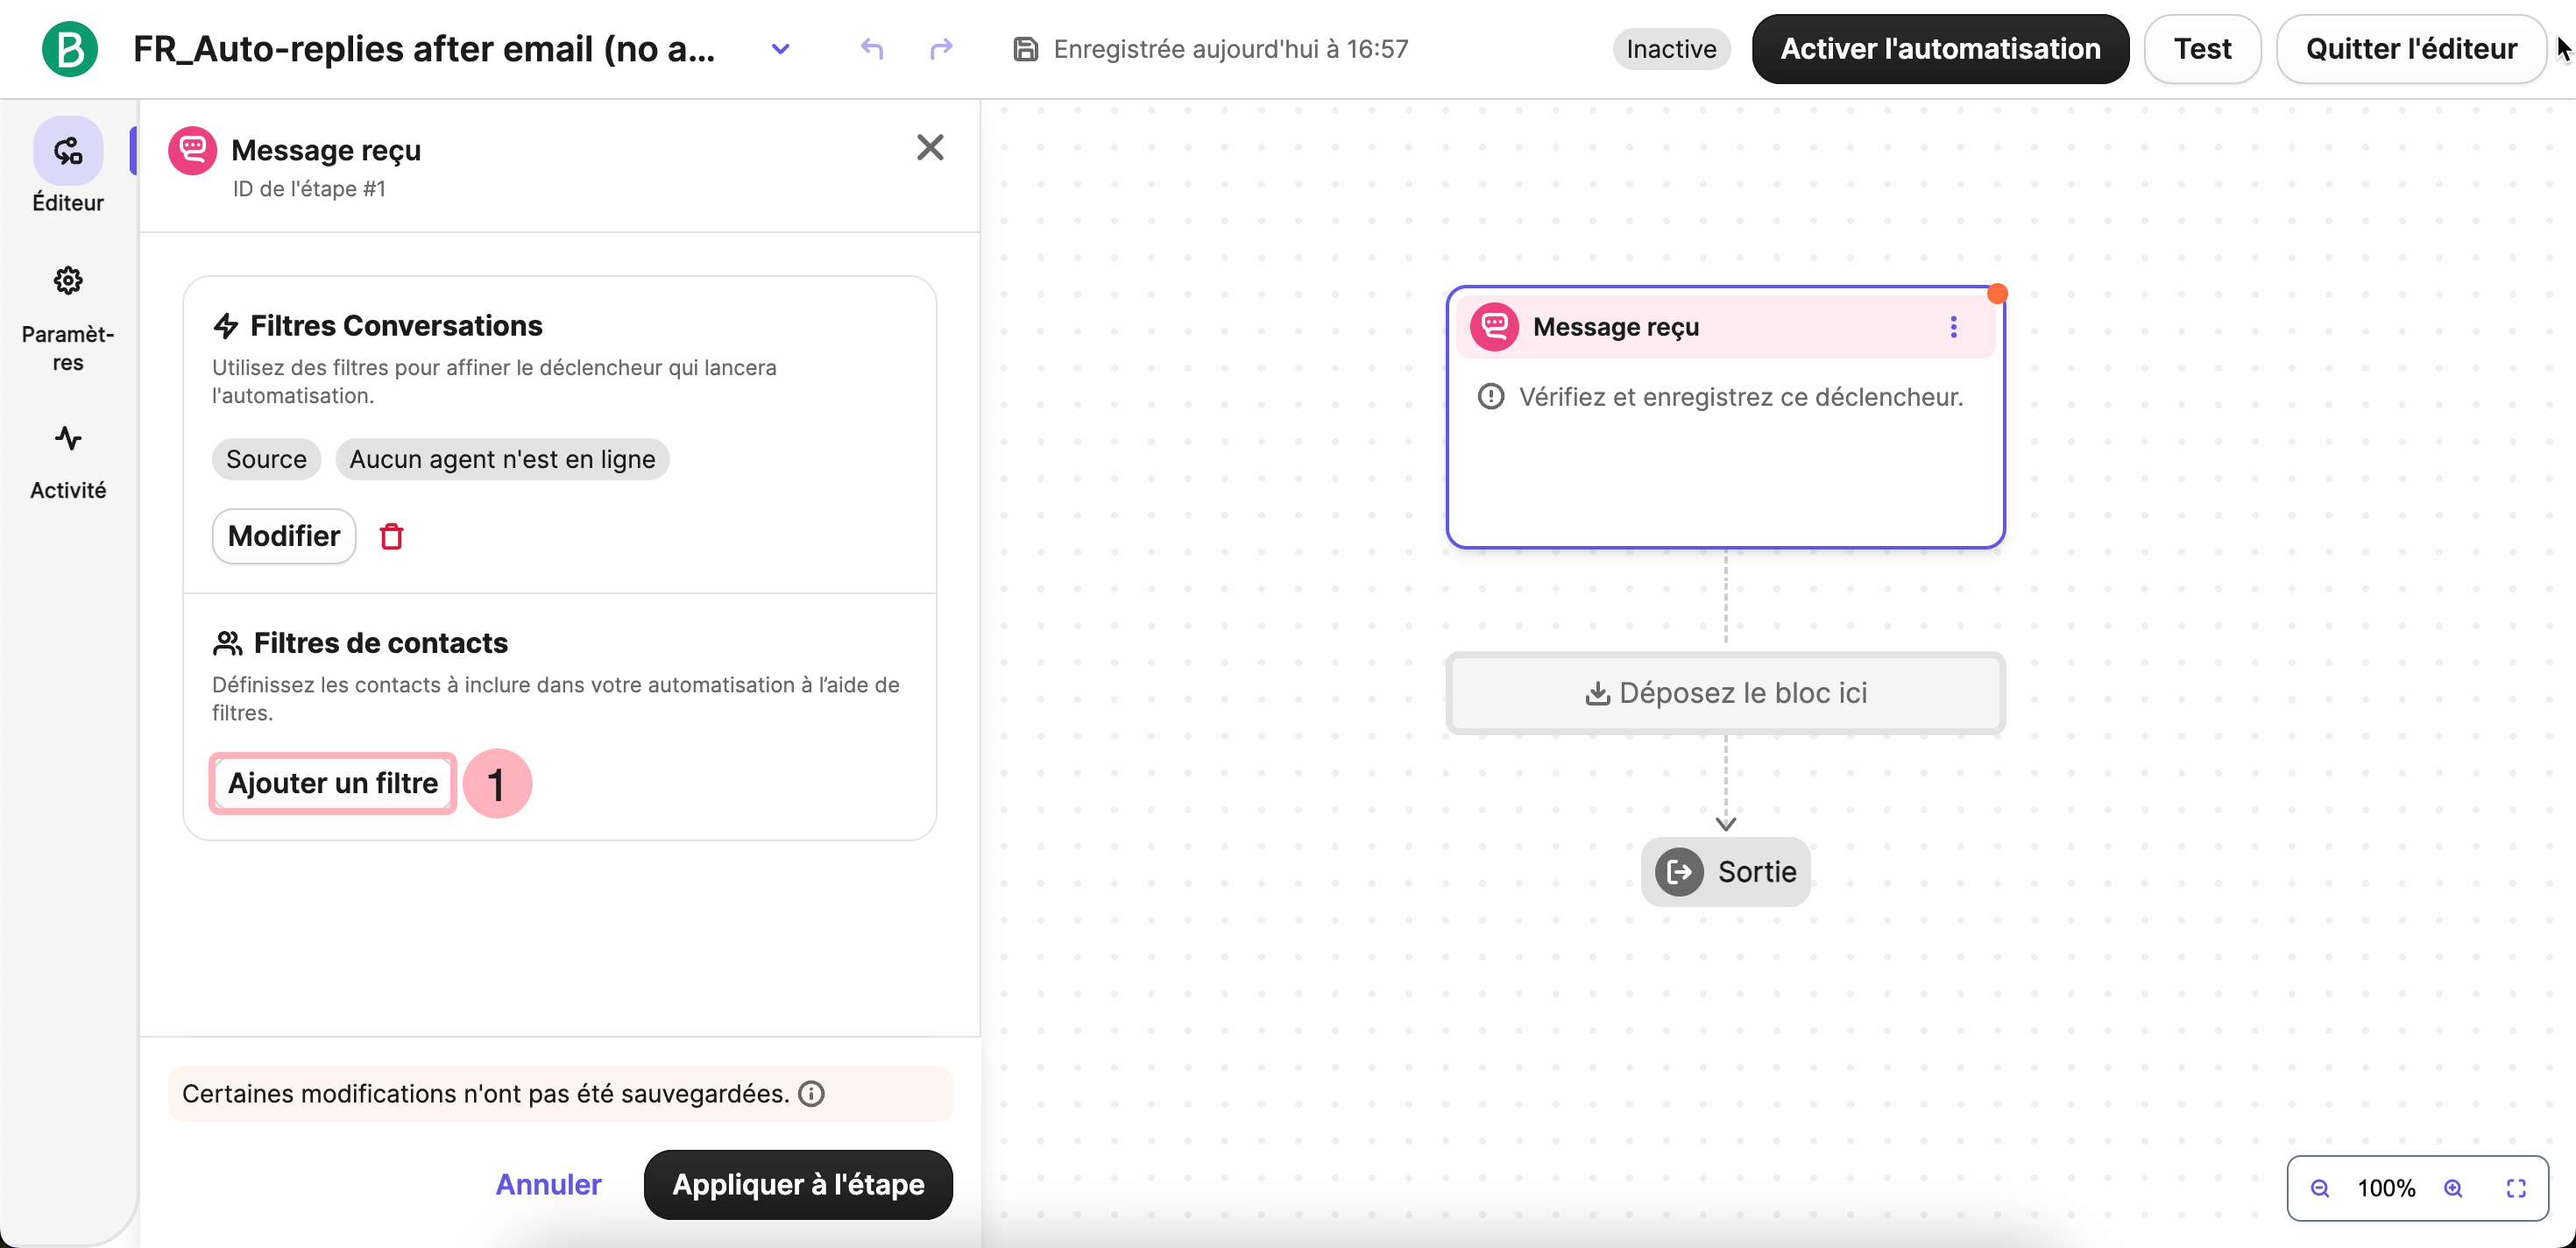Click Annuler to cancel changes
This screenshot has height=1248, width=2576.
(x=548, y=1185)
